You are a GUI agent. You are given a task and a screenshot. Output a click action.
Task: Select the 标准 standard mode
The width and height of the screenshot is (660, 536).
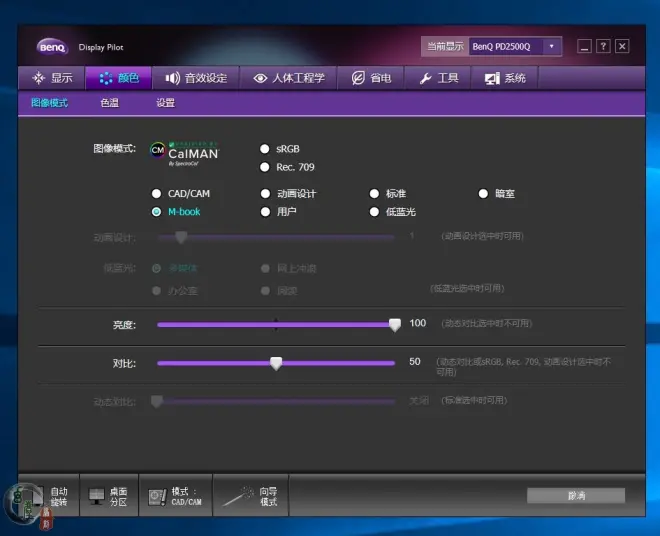[374, 194]
